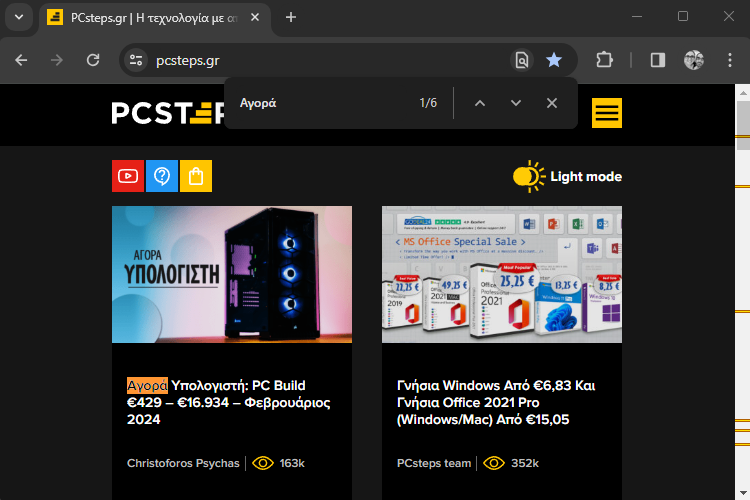750x500 pixels.
Task: Open the blue question help icon
Action: click(162, 176)
